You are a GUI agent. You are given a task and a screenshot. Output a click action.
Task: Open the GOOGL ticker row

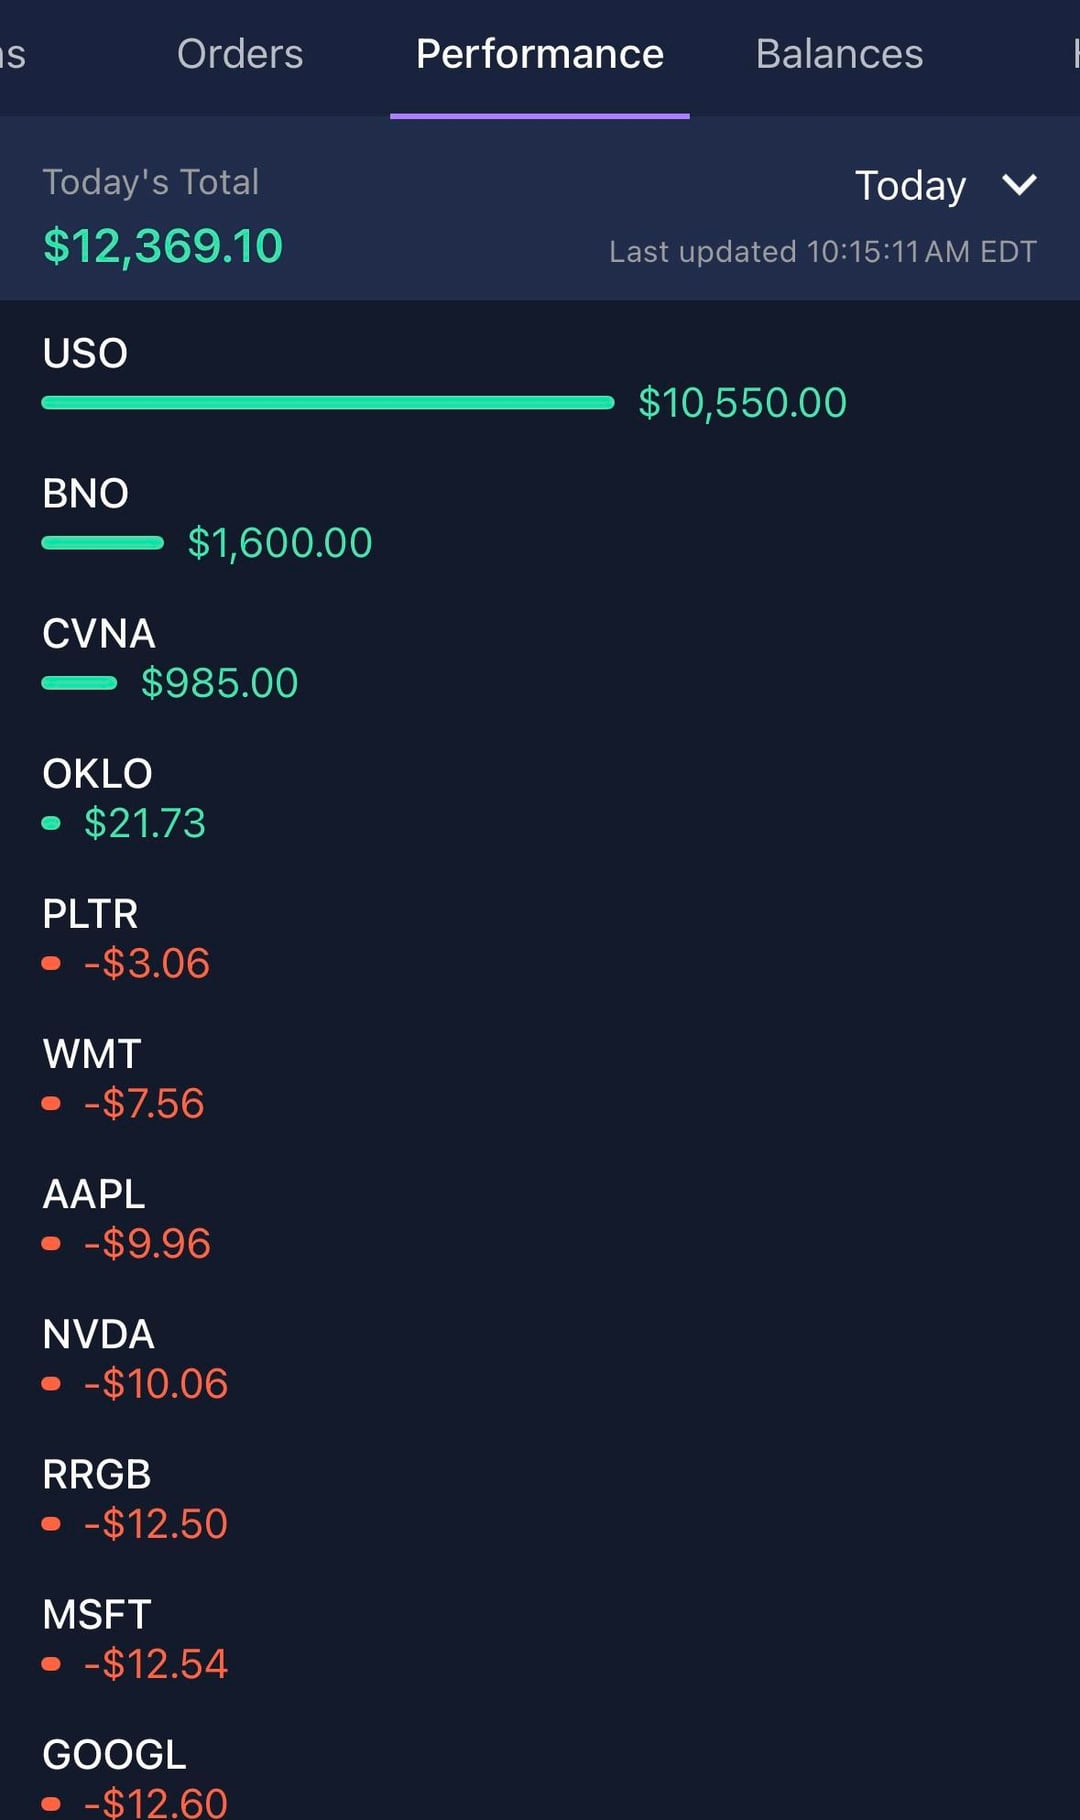coord(114,1754)
